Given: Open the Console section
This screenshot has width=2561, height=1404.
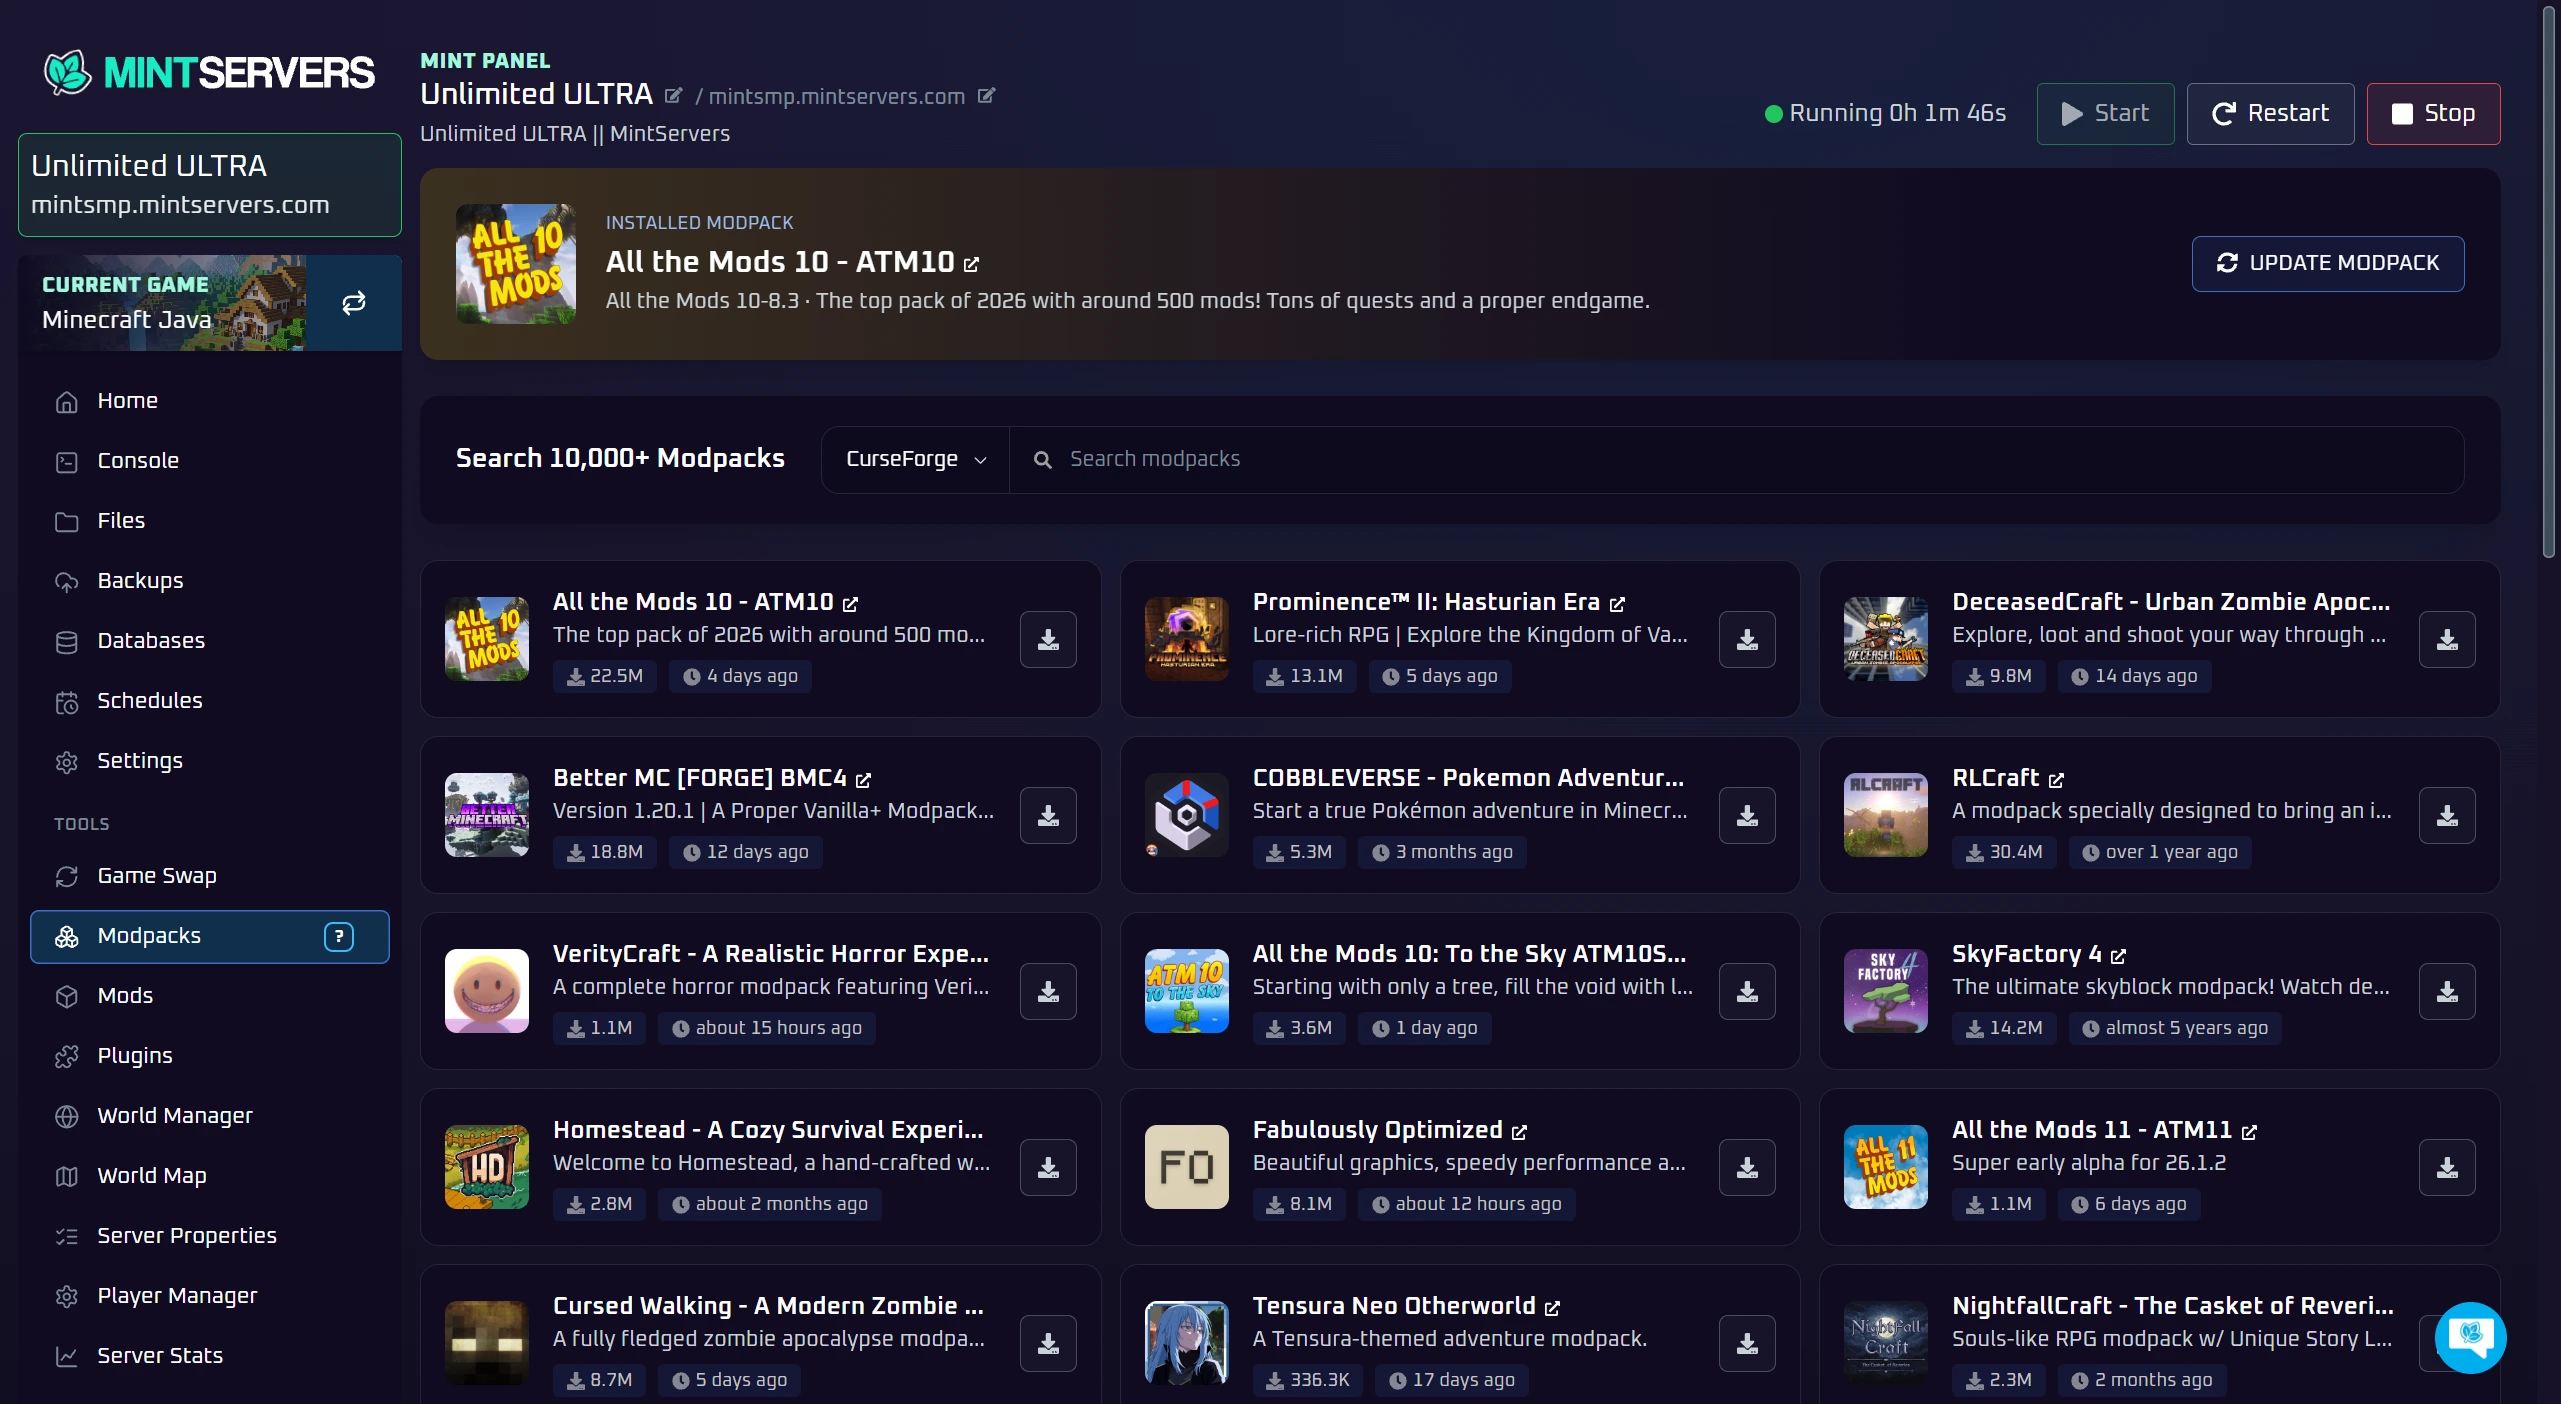Looking at the screenshot, I should tap(210, 460).
